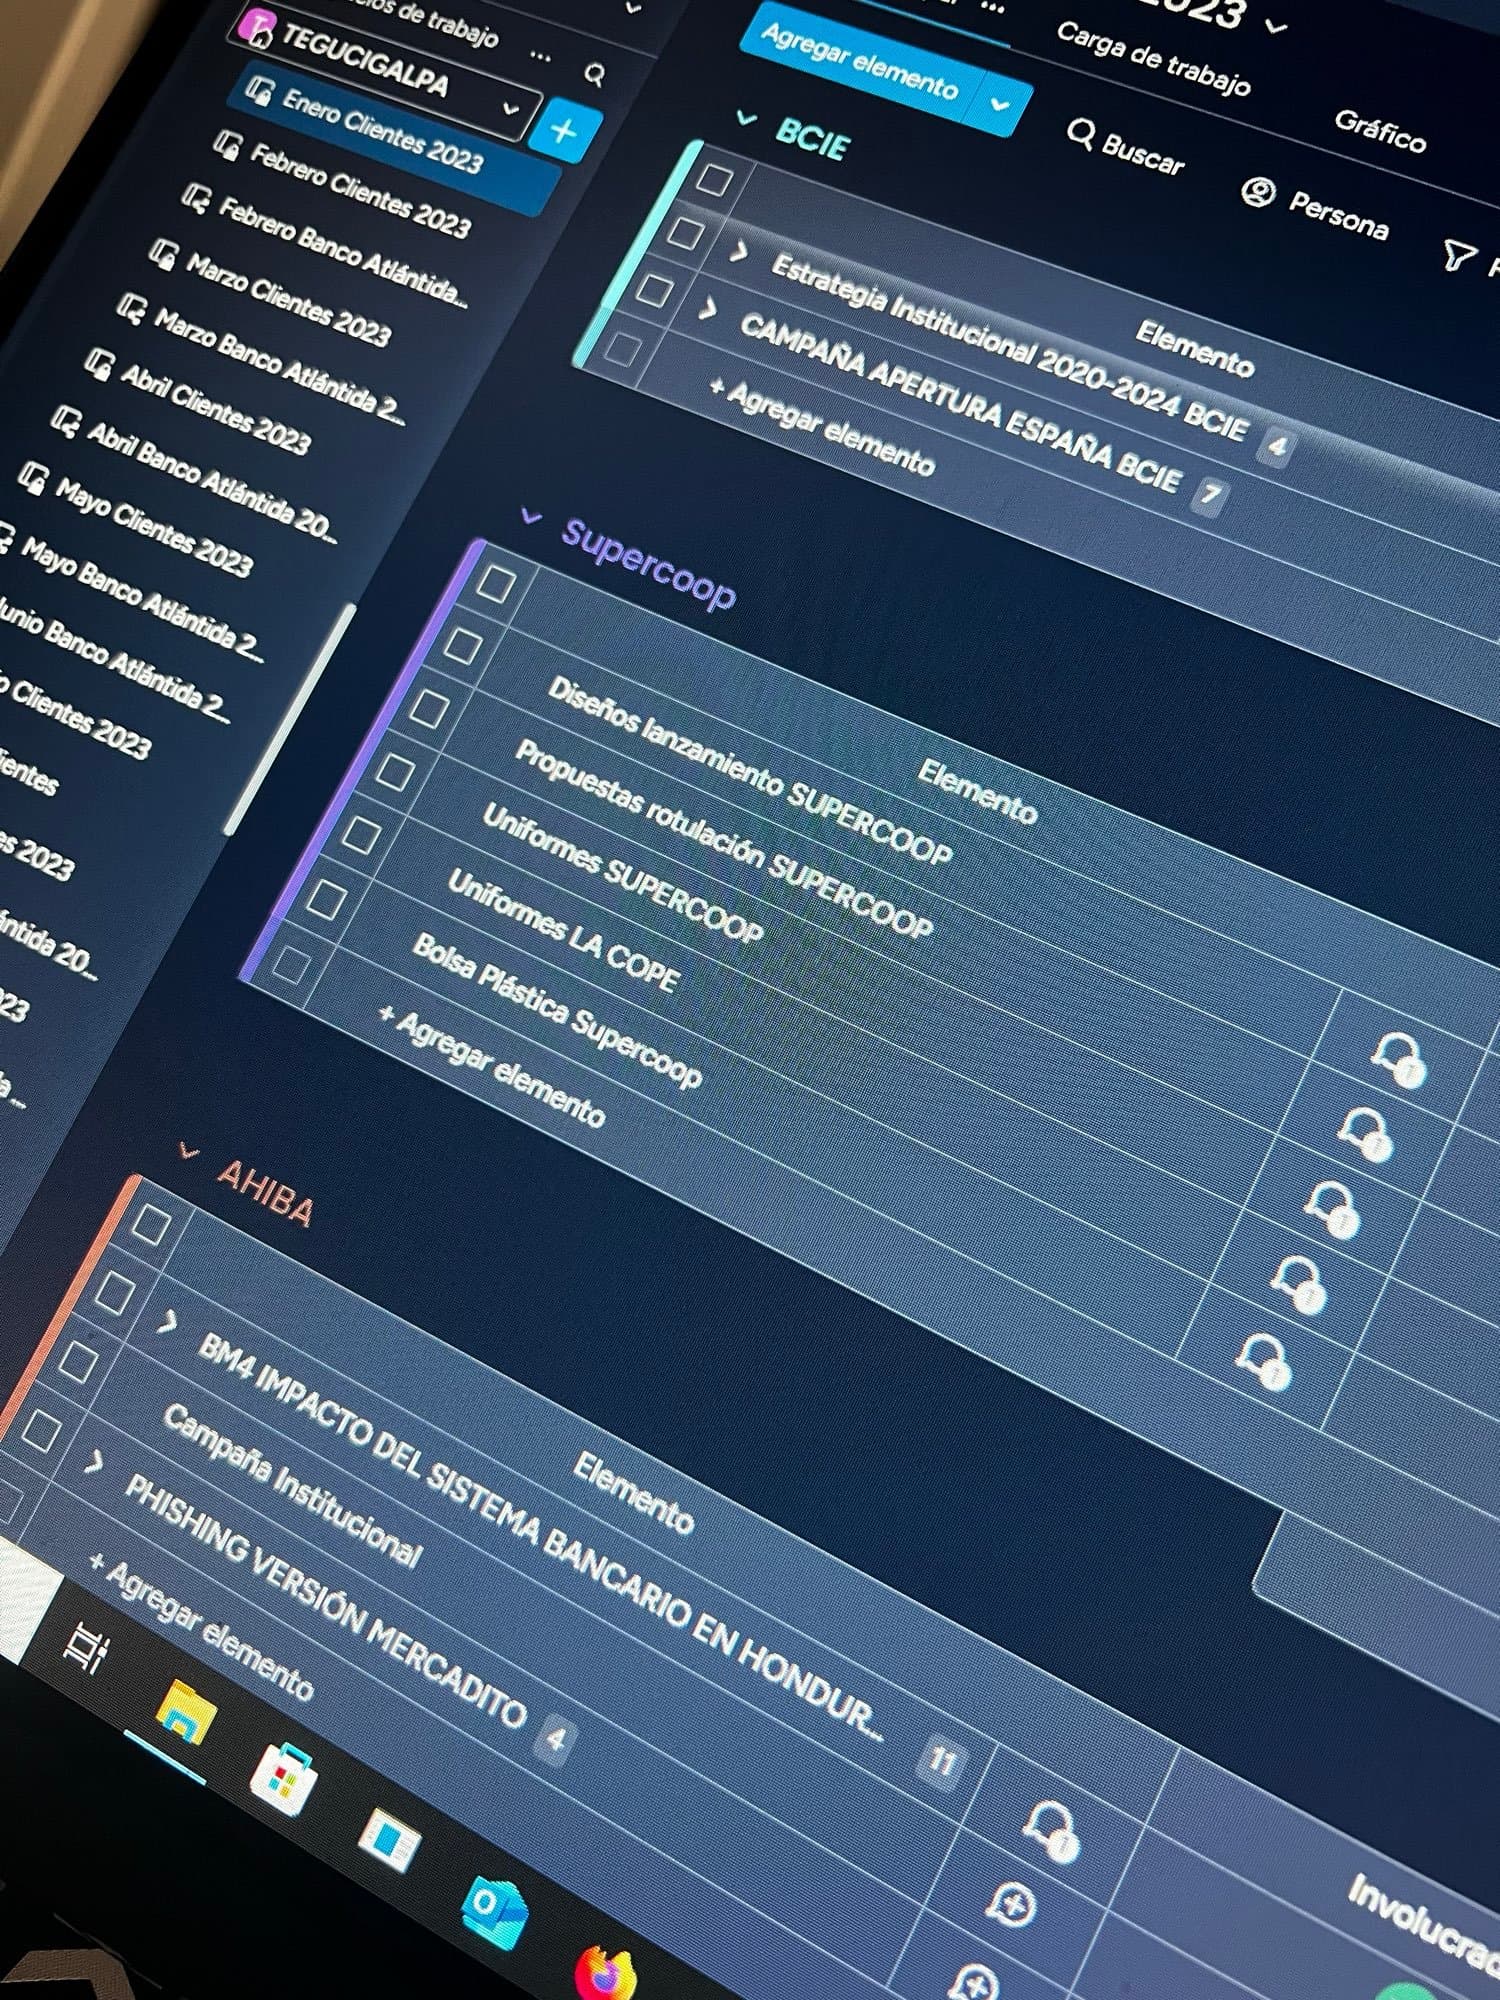Click the sidebar search magnifier icon
This screenshot has width=1500, height=2000.
pyautogui.click(x=595, y=74)
